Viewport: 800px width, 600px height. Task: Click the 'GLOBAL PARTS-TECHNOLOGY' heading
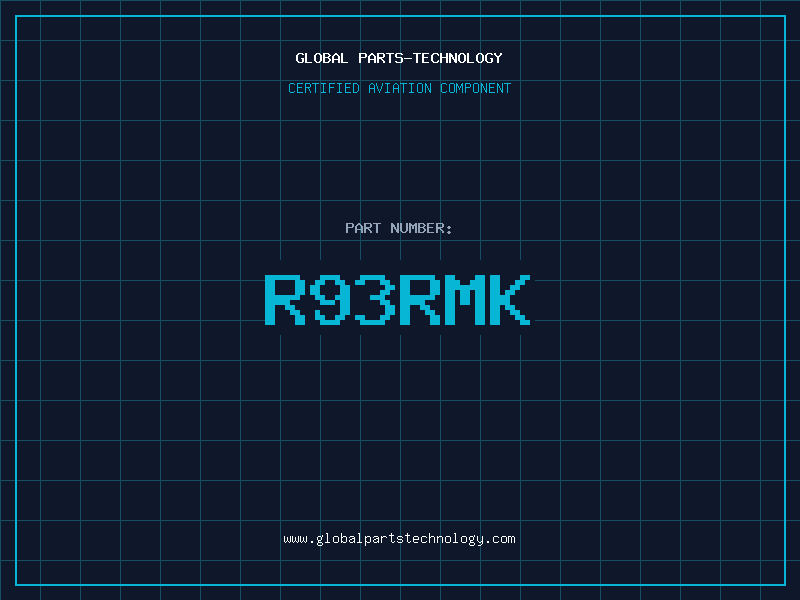point(399,58)
